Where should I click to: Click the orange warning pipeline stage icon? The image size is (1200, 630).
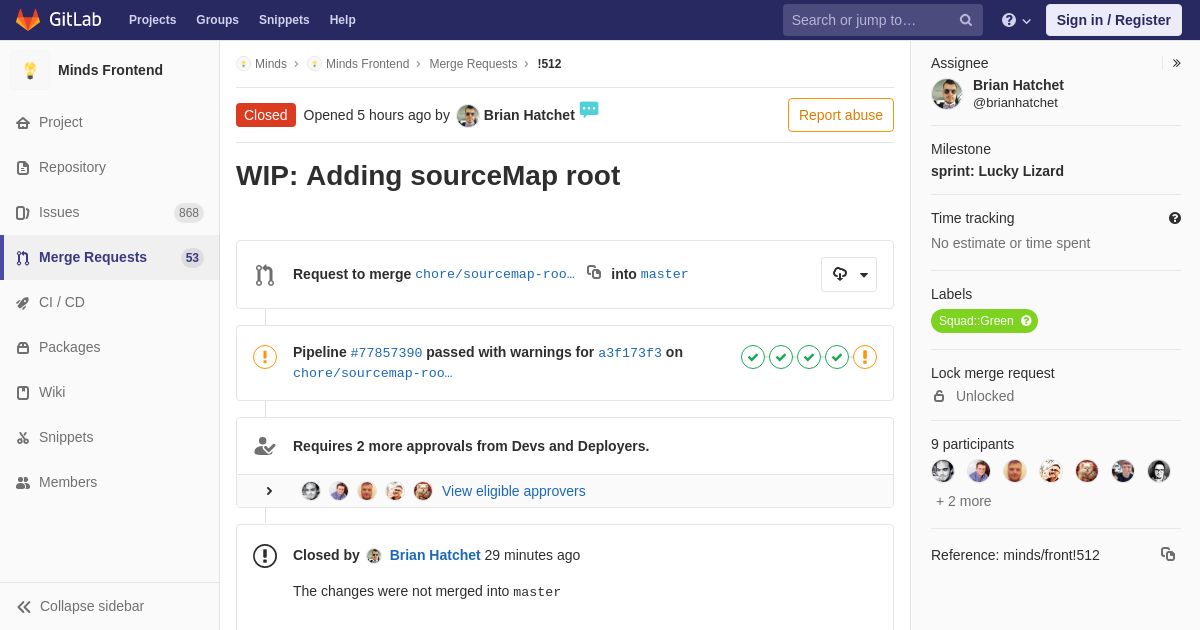click(865, 357)
